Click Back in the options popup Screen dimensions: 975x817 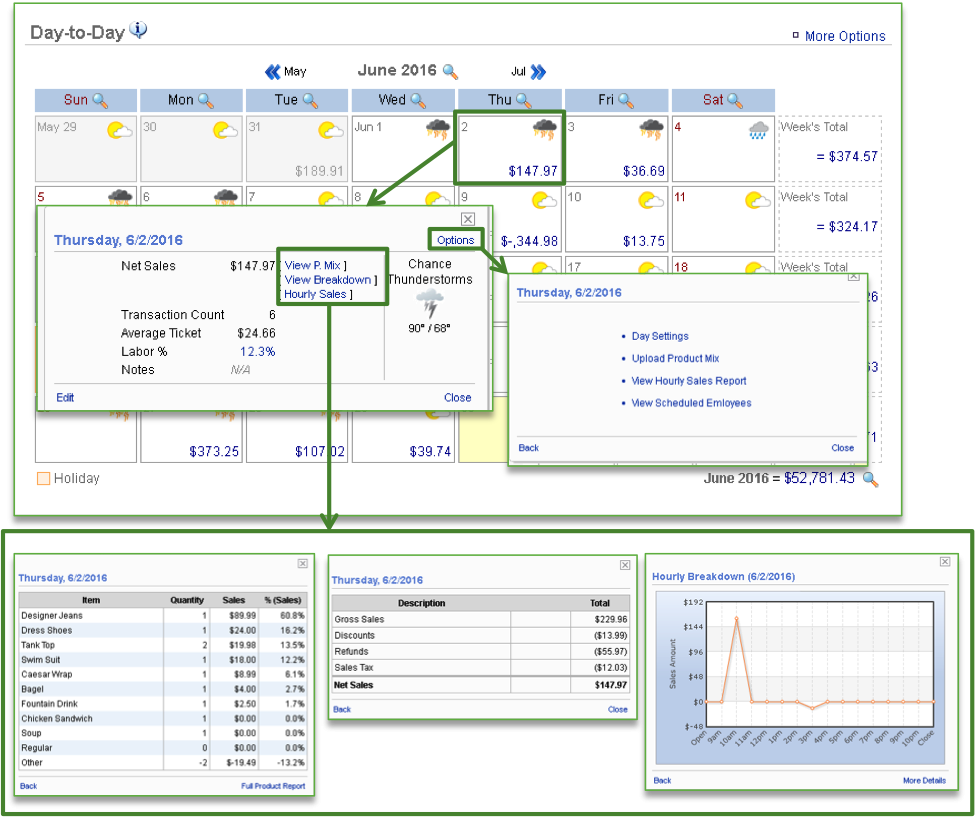point(529,448)
